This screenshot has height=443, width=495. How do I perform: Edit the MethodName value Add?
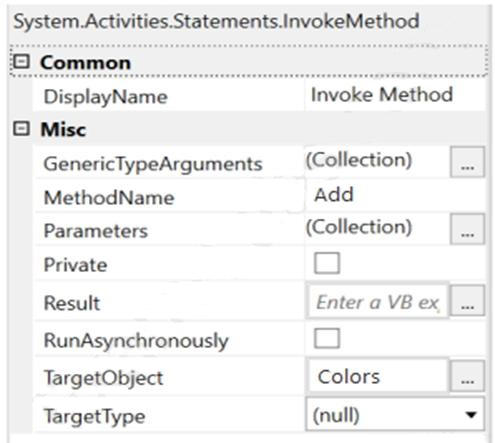334,195
